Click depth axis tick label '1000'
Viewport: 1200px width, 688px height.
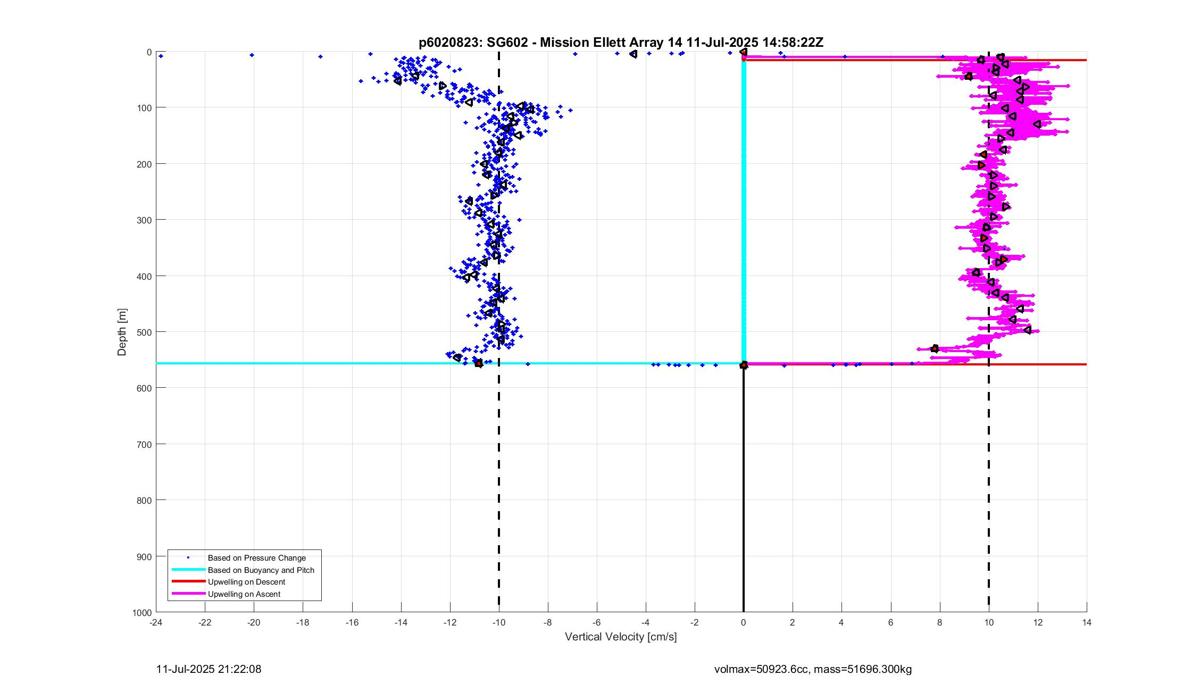142,612
